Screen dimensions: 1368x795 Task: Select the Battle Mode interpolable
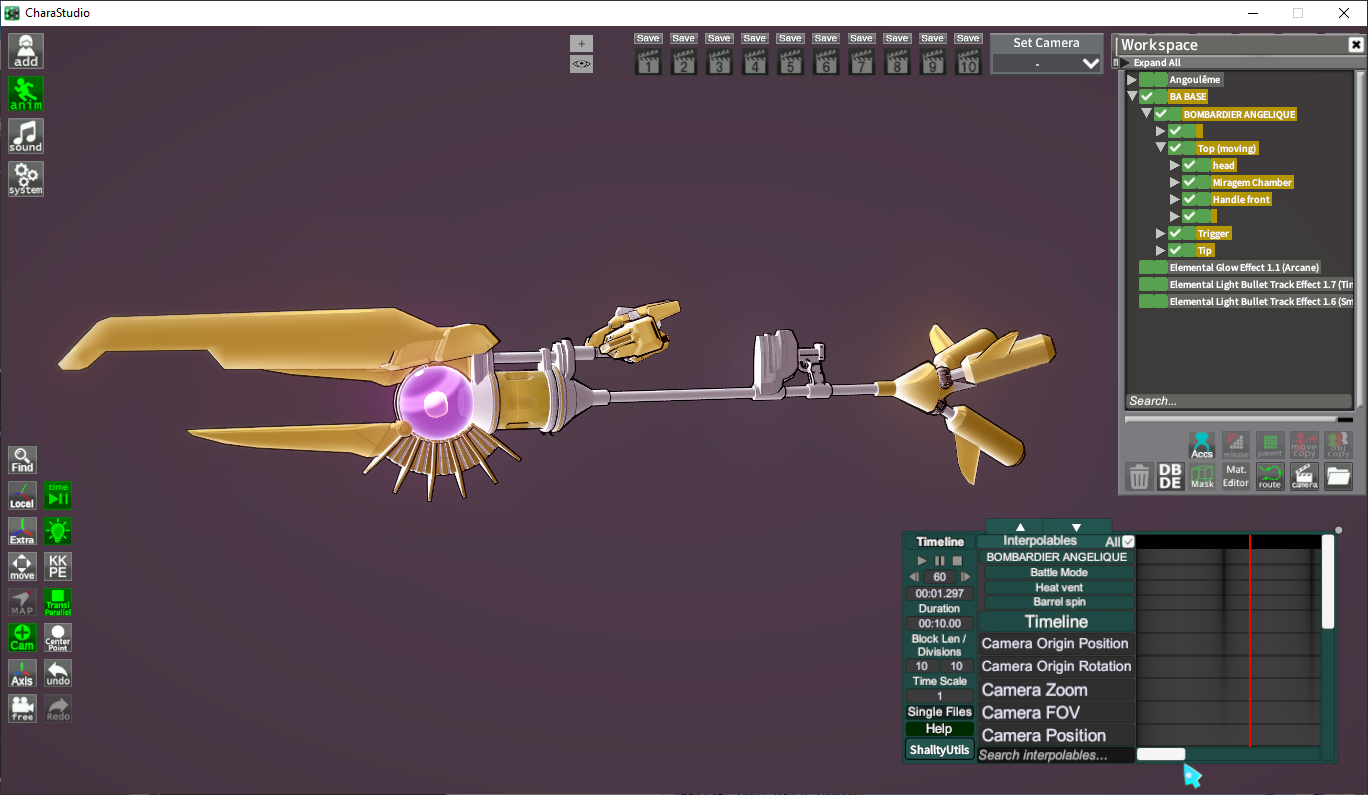[1059, 573]
